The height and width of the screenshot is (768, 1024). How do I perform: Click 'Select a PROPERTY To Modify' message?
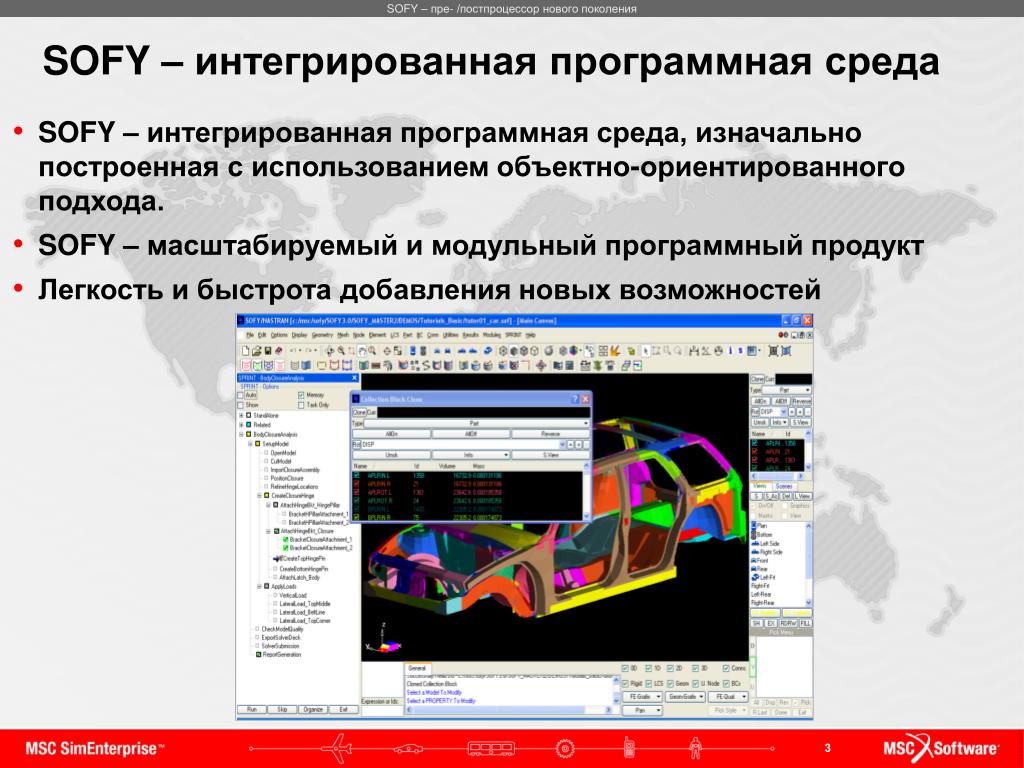tap(441, 701)
